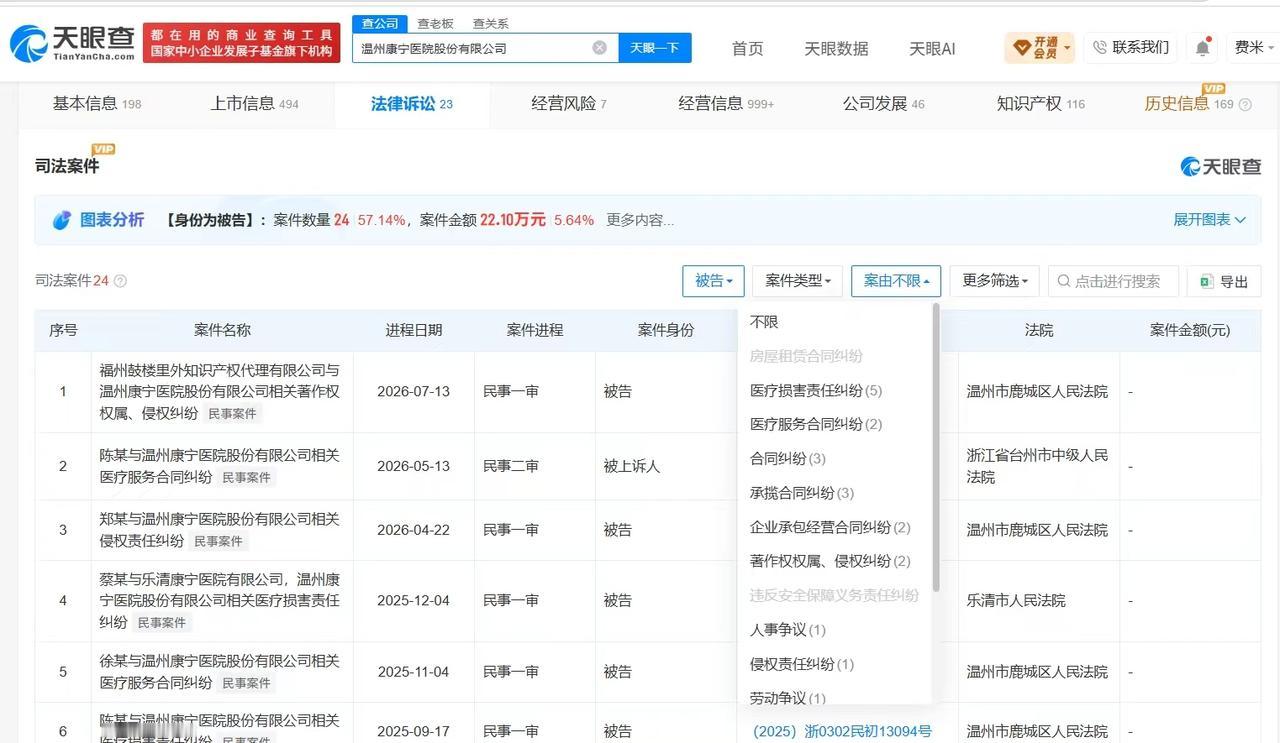Switch to 经营风险 tab
The width and height of the screenshot is (1280, 743).
click(x=568, y=104)
